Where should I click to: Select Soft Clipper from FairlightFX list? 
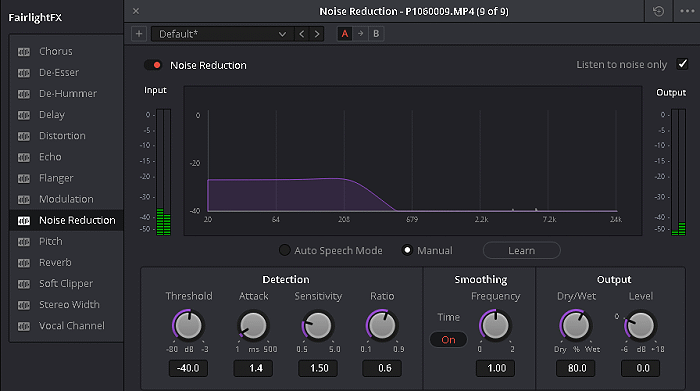click(x=66, y=283)
